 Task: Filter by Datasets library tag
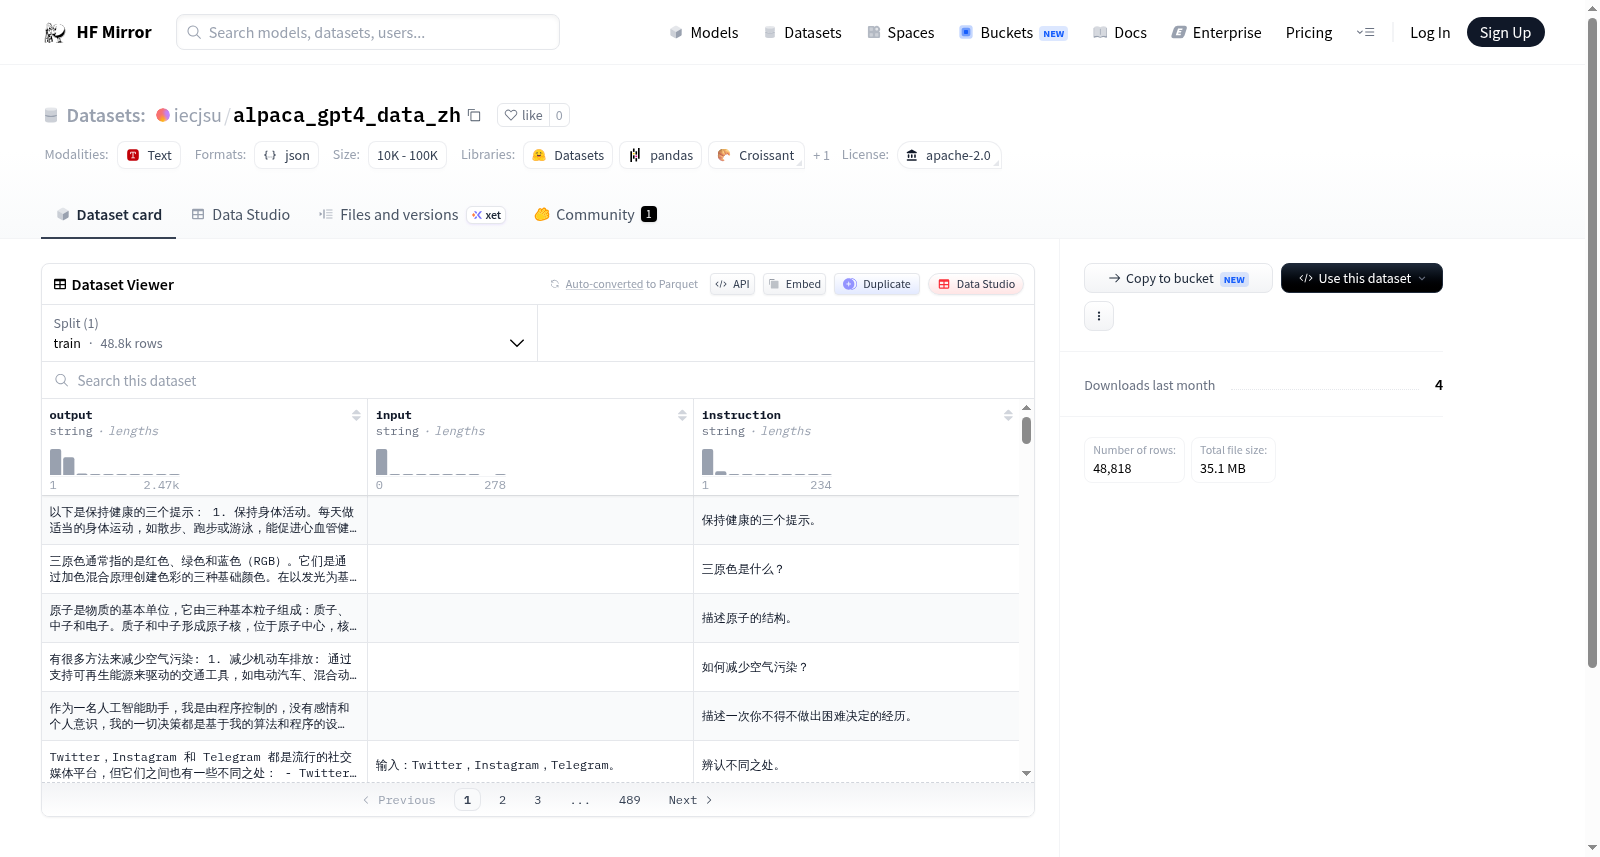point(568,155)
